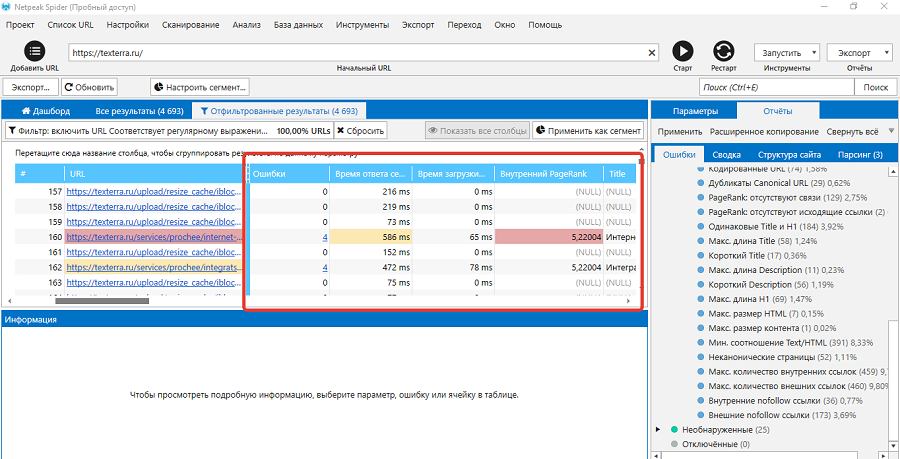Click Применить как сегмент button
900x459 pixels.
[x=588, y=130]
